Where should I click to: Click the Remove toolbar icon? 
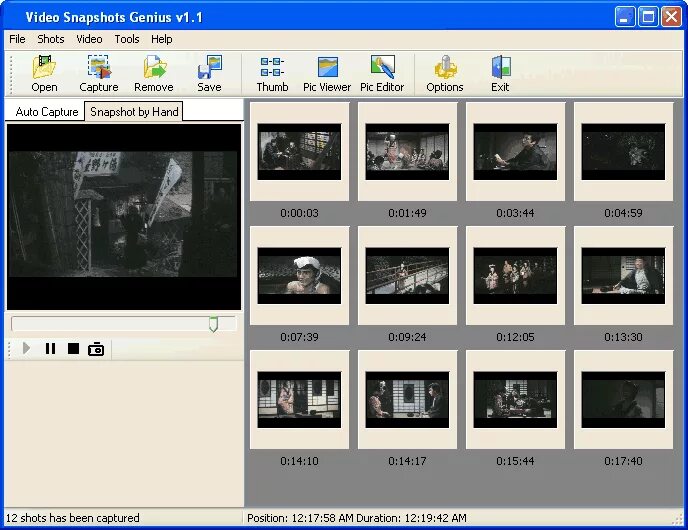coord(154,73)
